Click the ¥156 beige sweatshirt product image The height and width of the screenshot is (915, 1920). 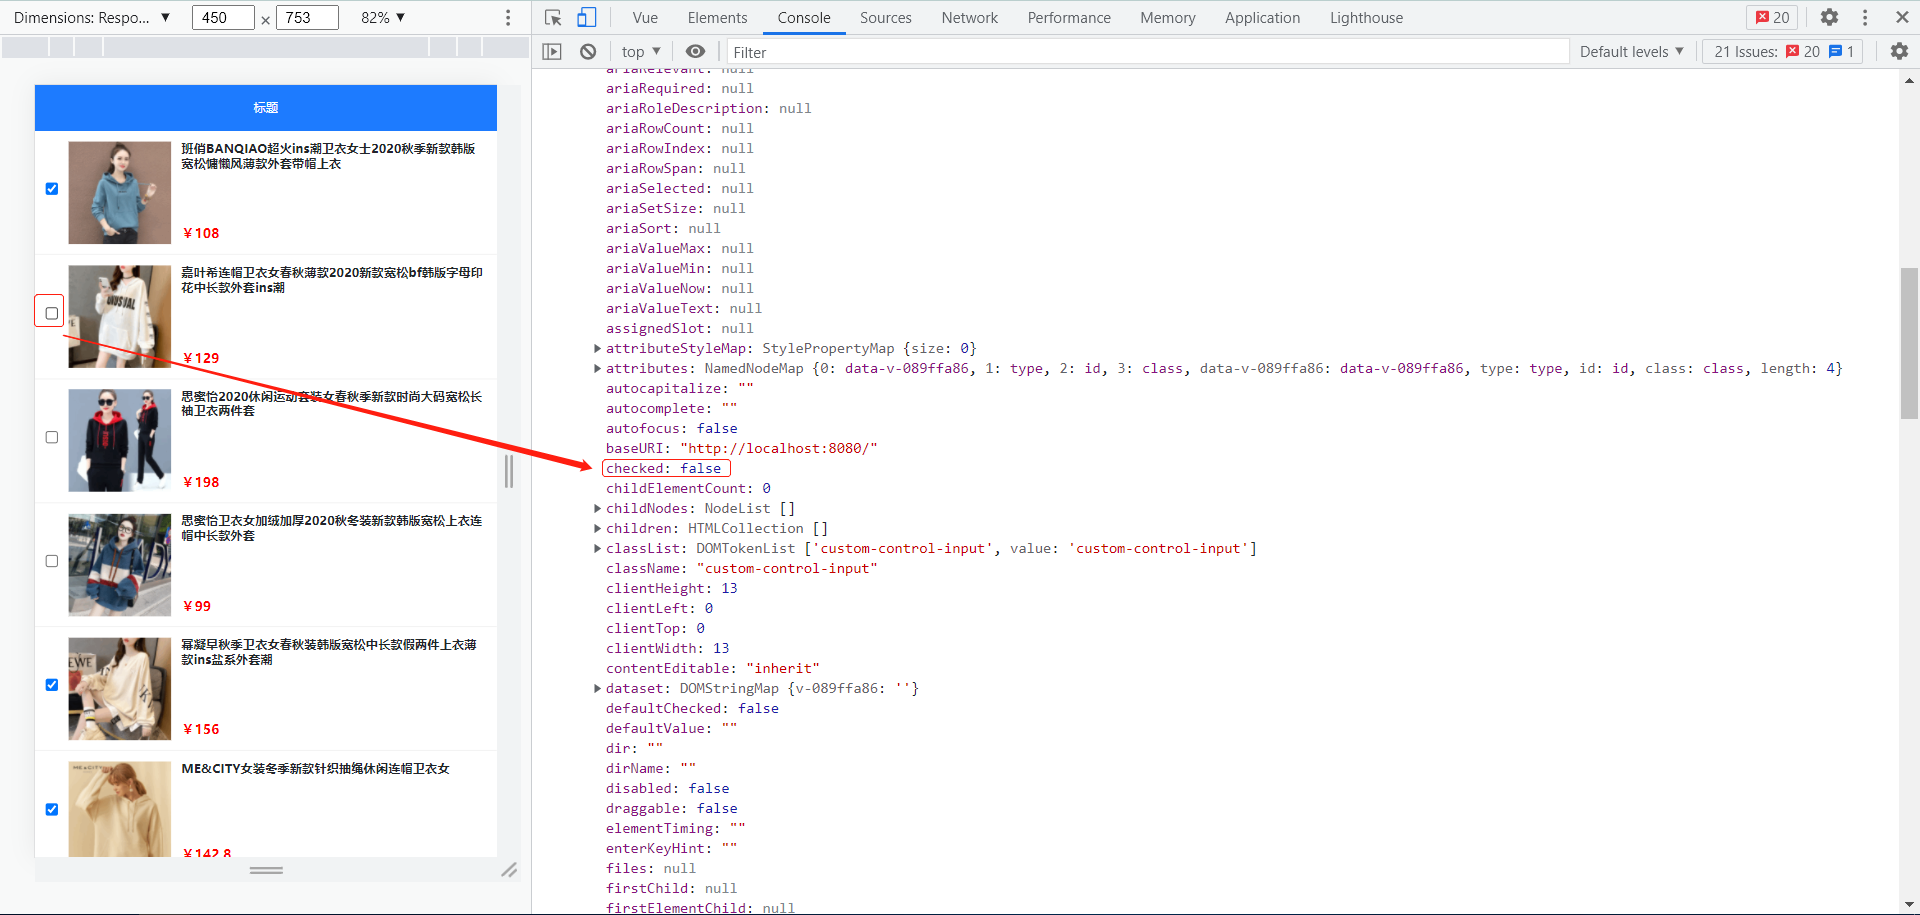click(120, 689)
